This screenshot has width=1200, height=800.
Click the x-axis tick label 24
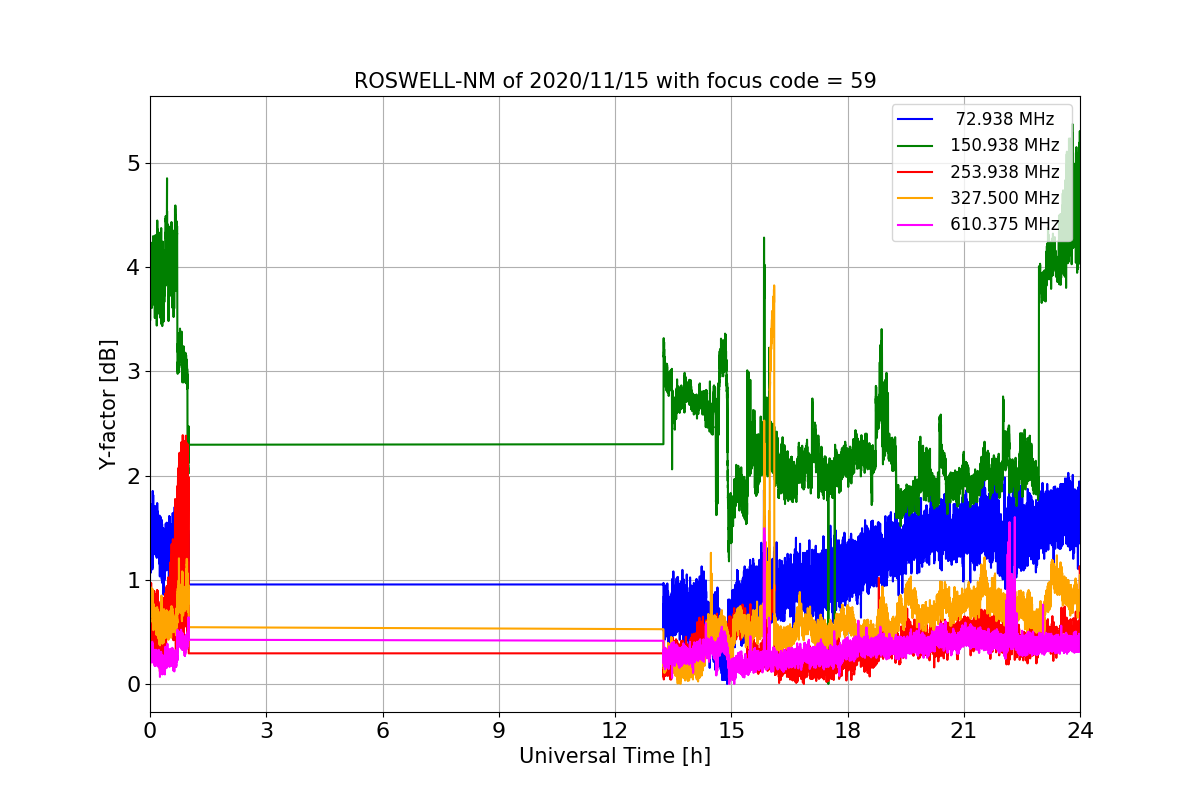coord(1080,731)
